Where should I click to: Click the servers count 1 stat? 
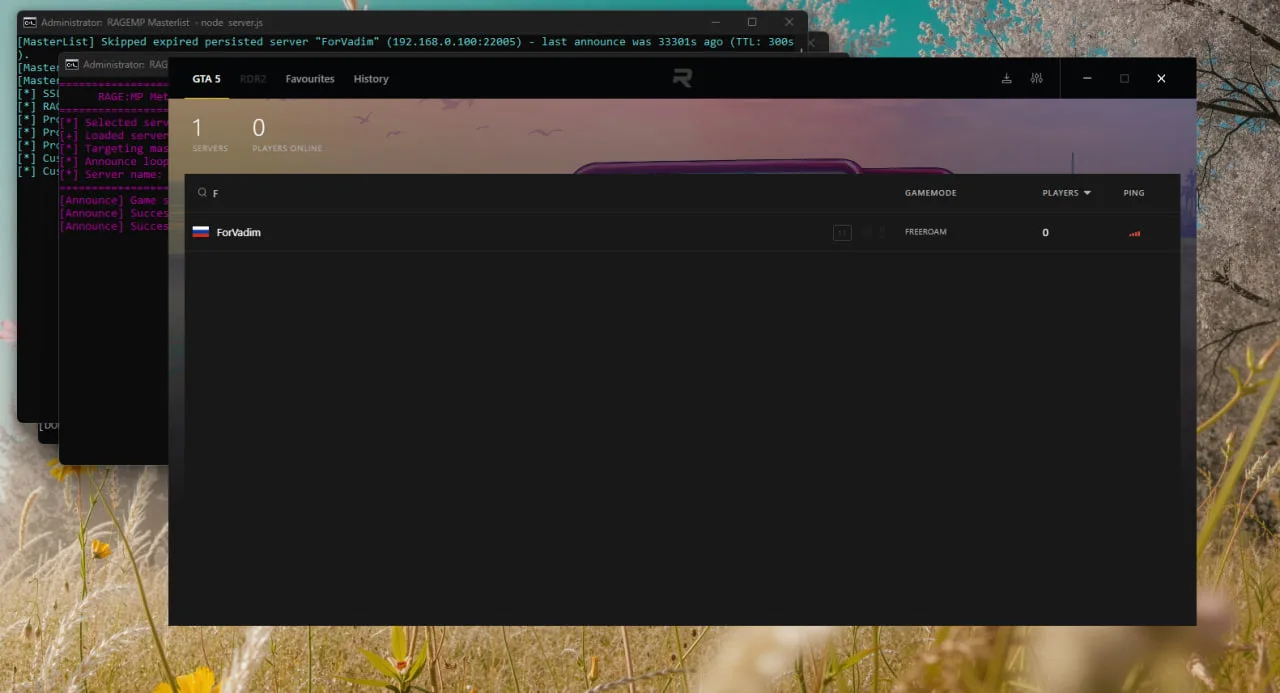tap(209, 135)
